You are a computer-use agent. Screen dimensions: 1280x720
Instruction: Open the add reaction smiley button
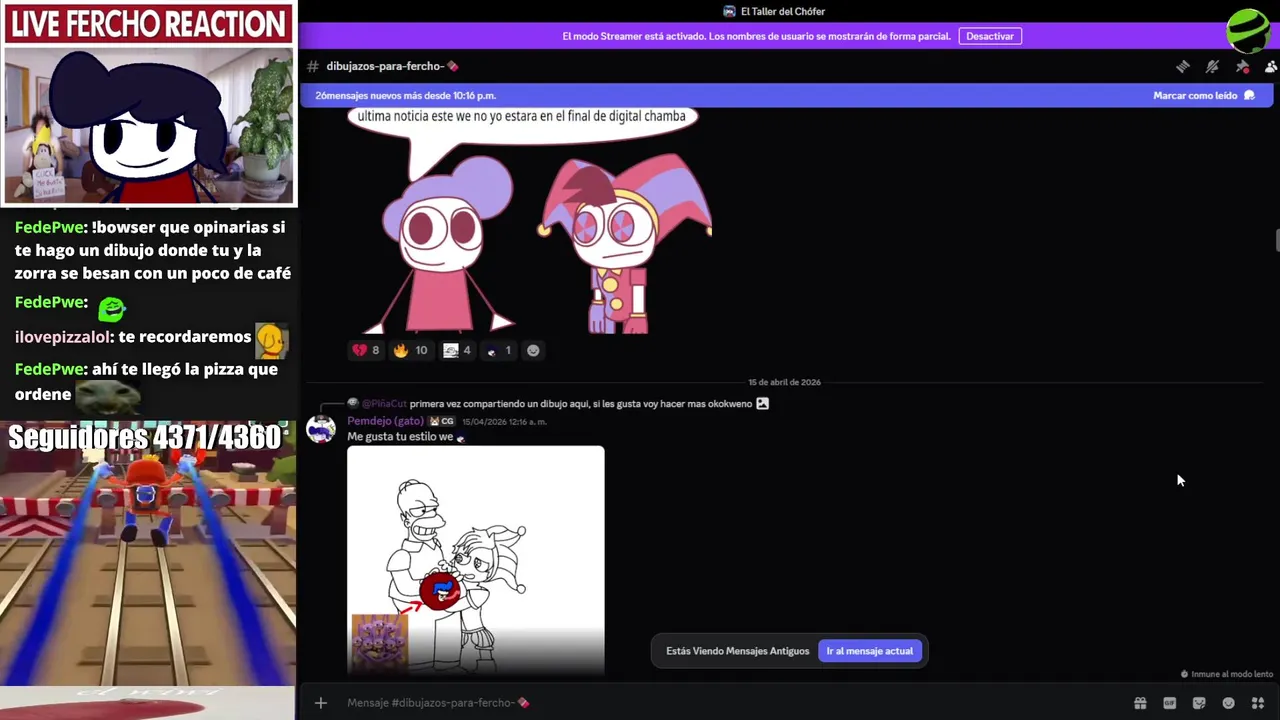pos(533,350)
